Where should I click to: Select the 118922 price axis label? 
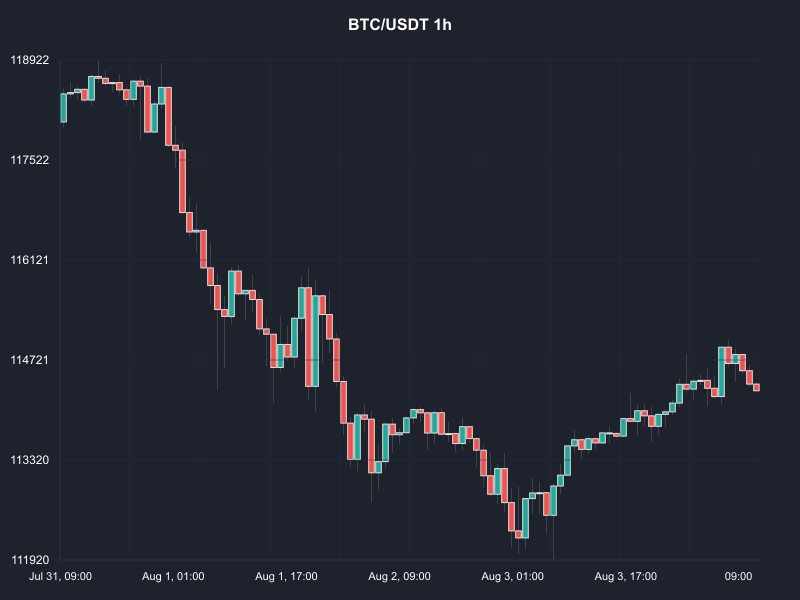coord(30,60)
